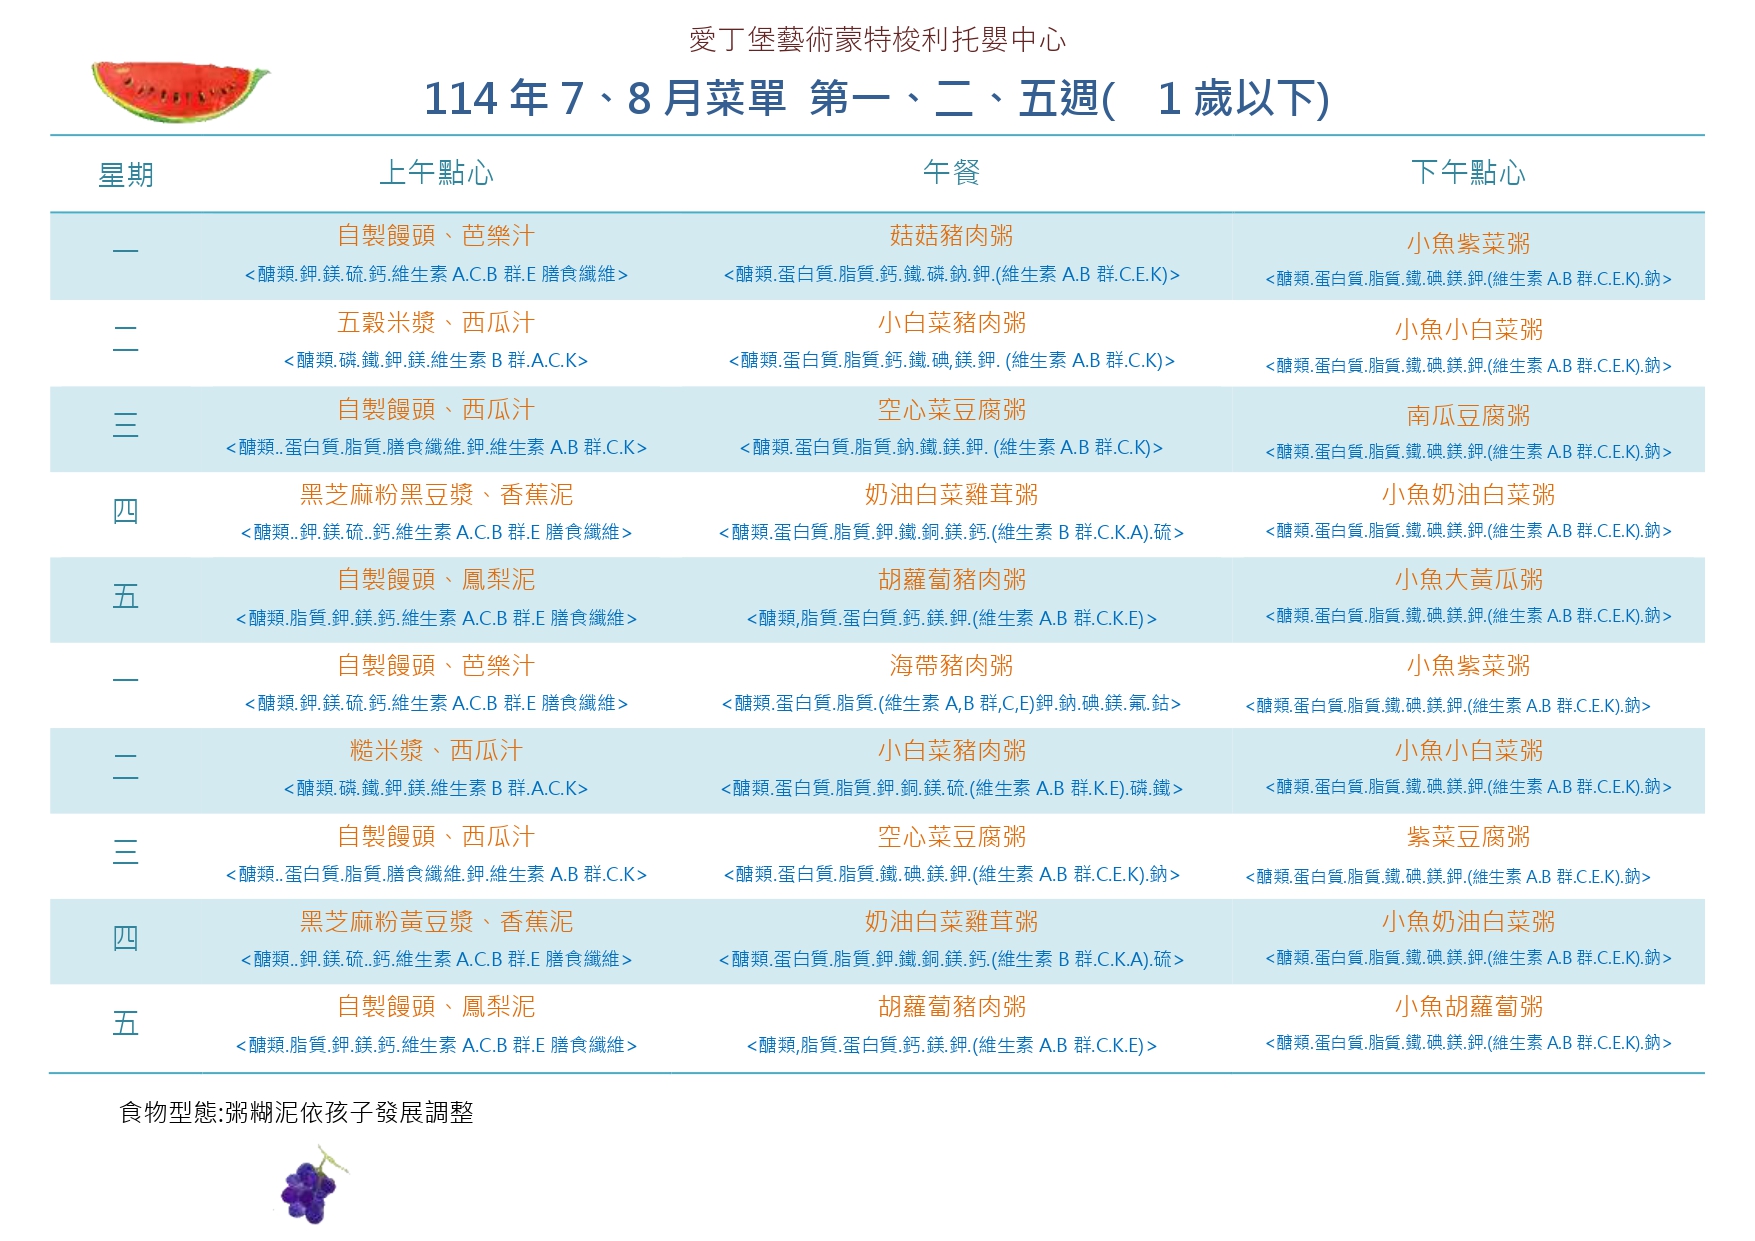Click snack 黑芝麻粉黃豆漿、香蕉泥
The width and height of the screenshot is (1755, 1241).
click(x=436, y=922)
